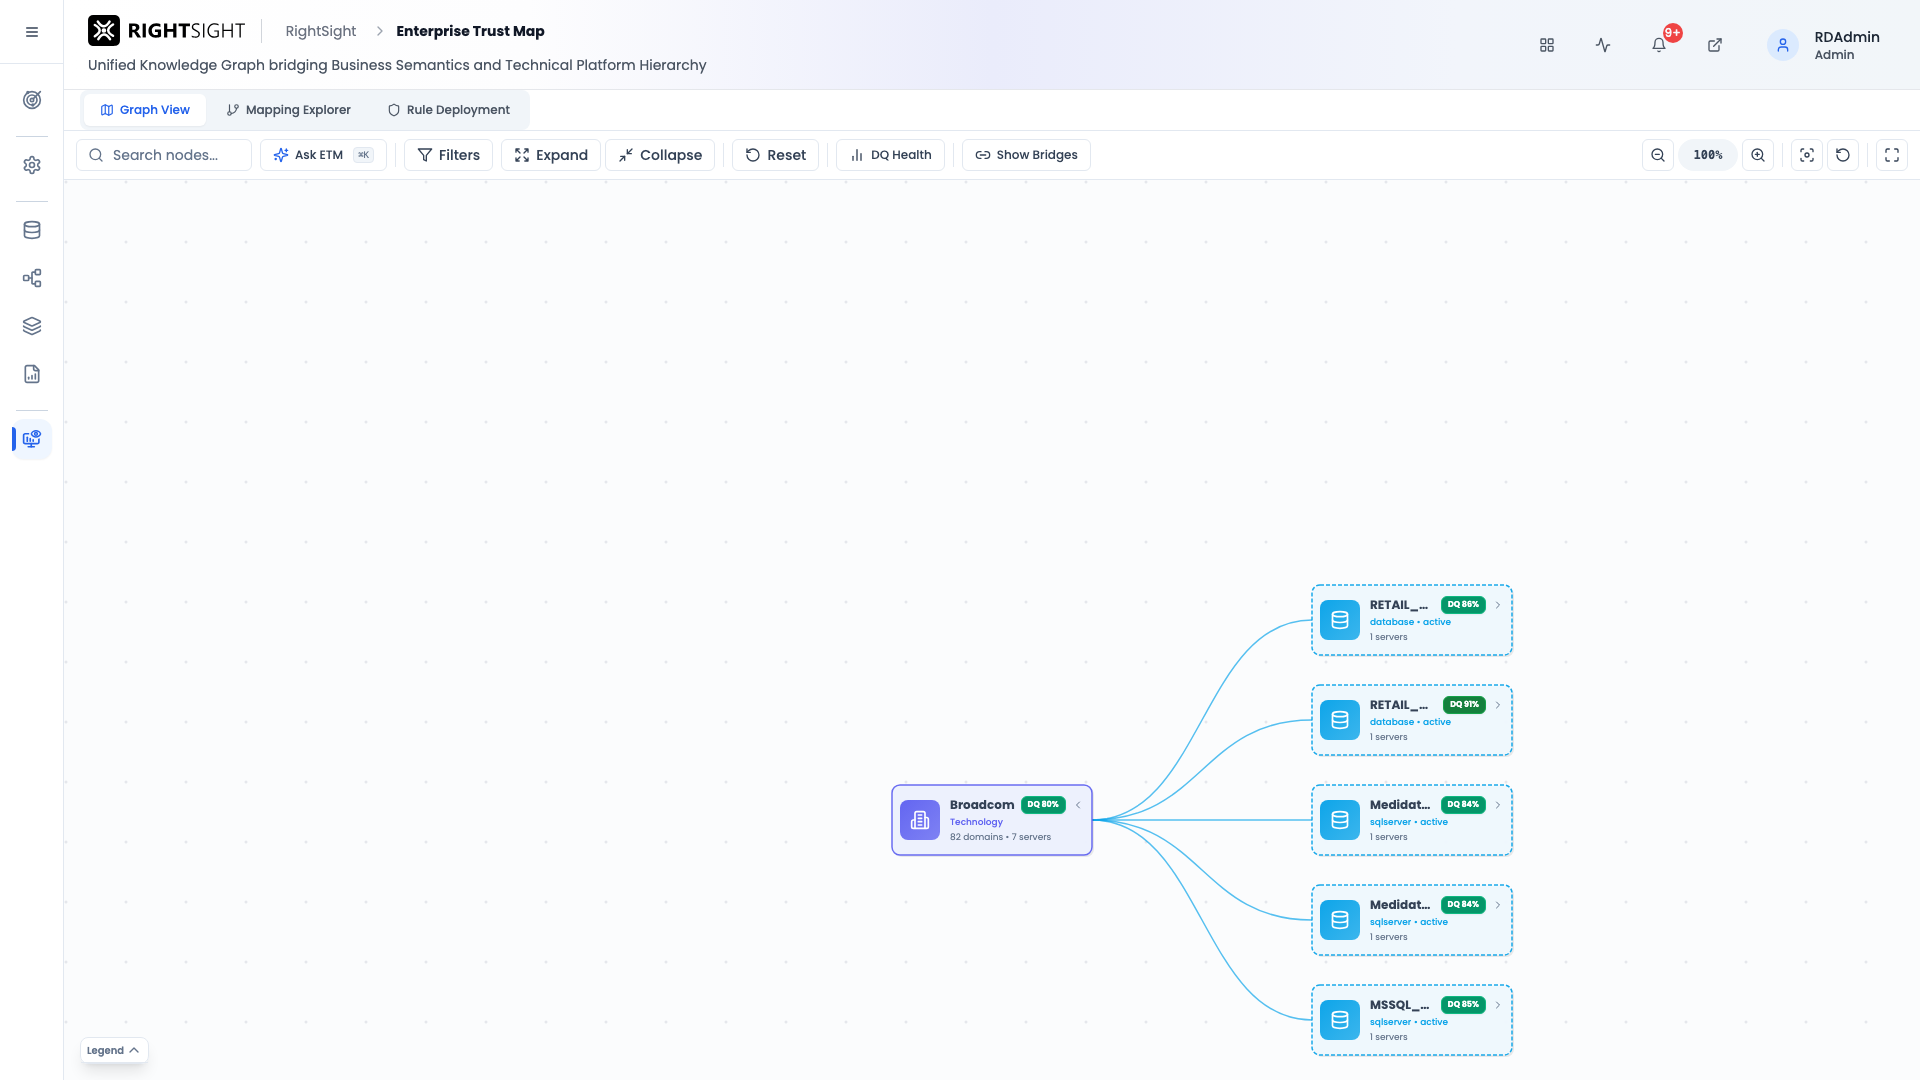Open the stacked layers icon in the sidebar
This screenshot has height=1080, width=1920.
point(32,326)
